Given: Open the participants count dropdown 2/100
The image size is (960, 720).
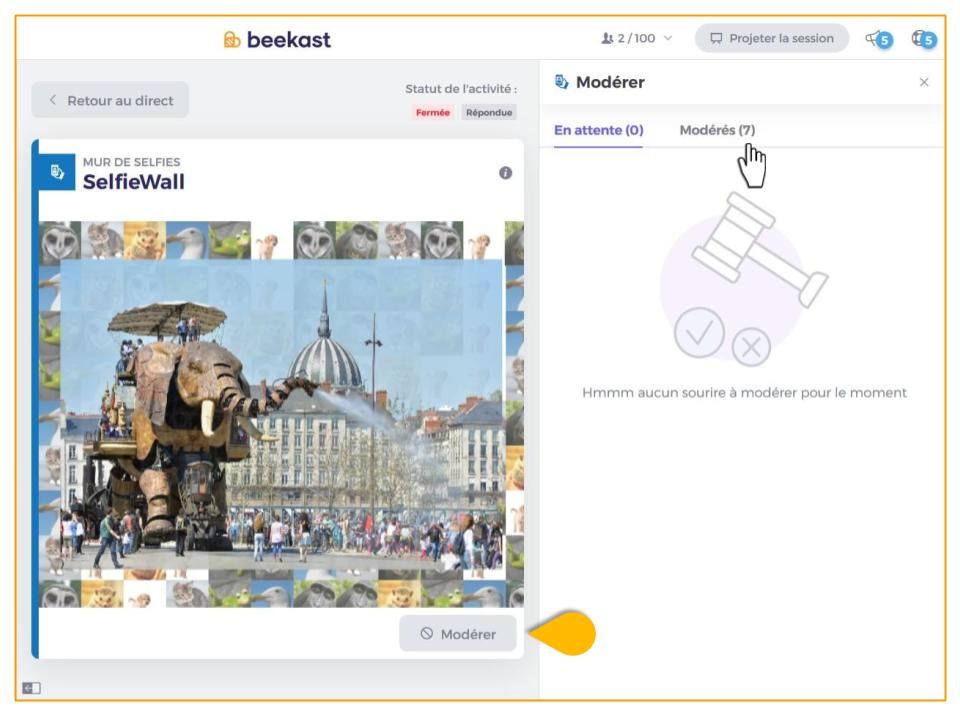Looking at the screenshot, I should (x=637, y=39).
